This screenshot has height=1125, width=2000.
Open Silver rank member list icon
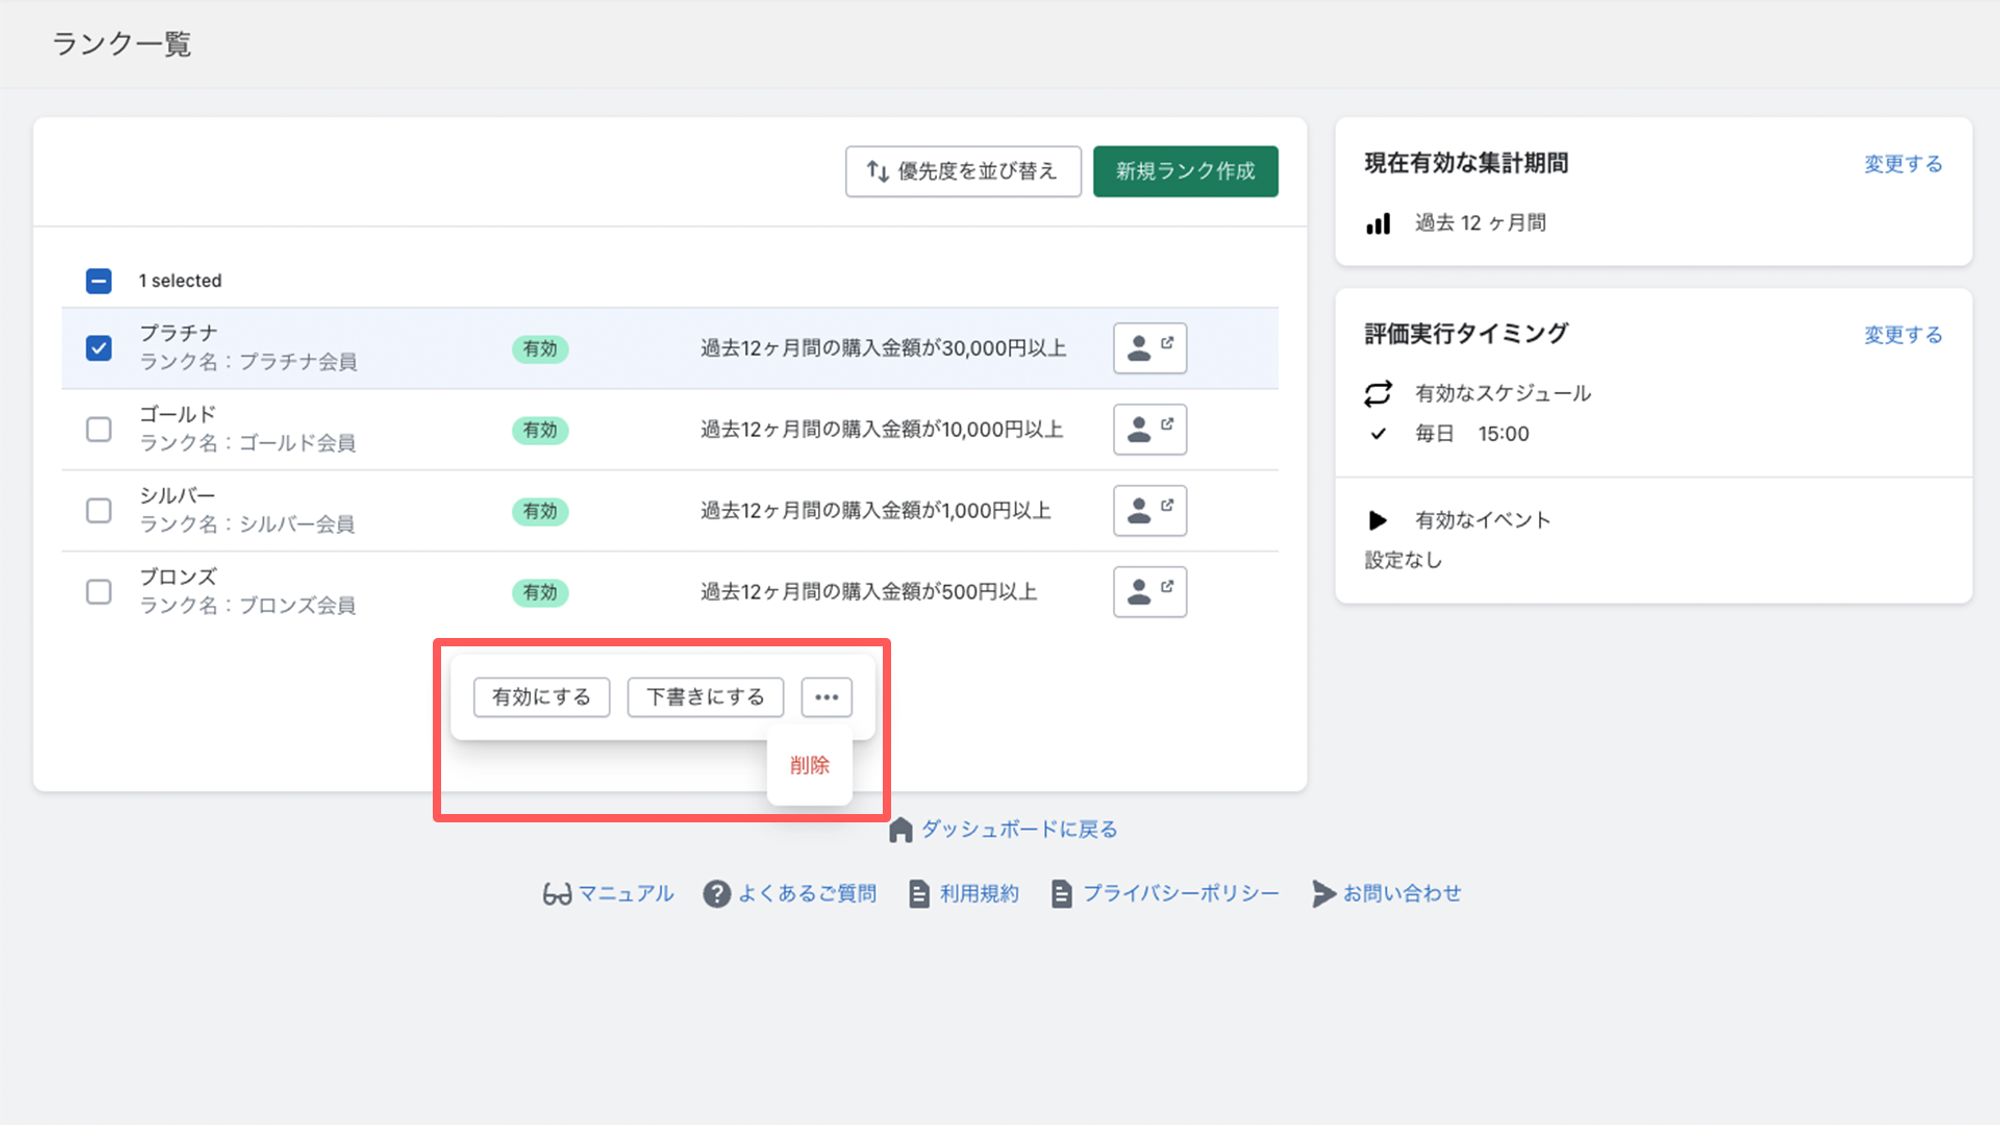coord(1150,510)
